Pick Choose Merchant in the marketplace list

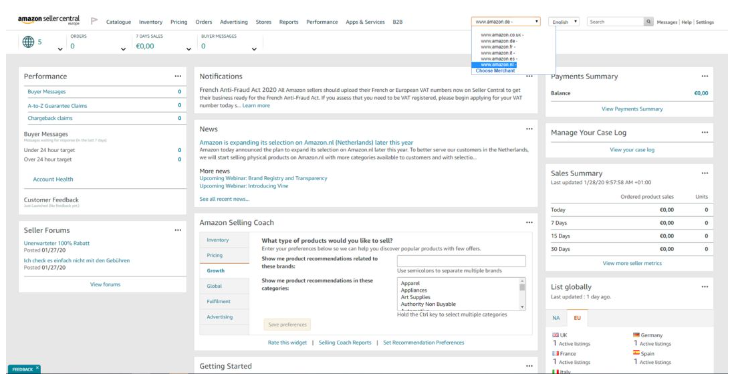coord(495,71)
